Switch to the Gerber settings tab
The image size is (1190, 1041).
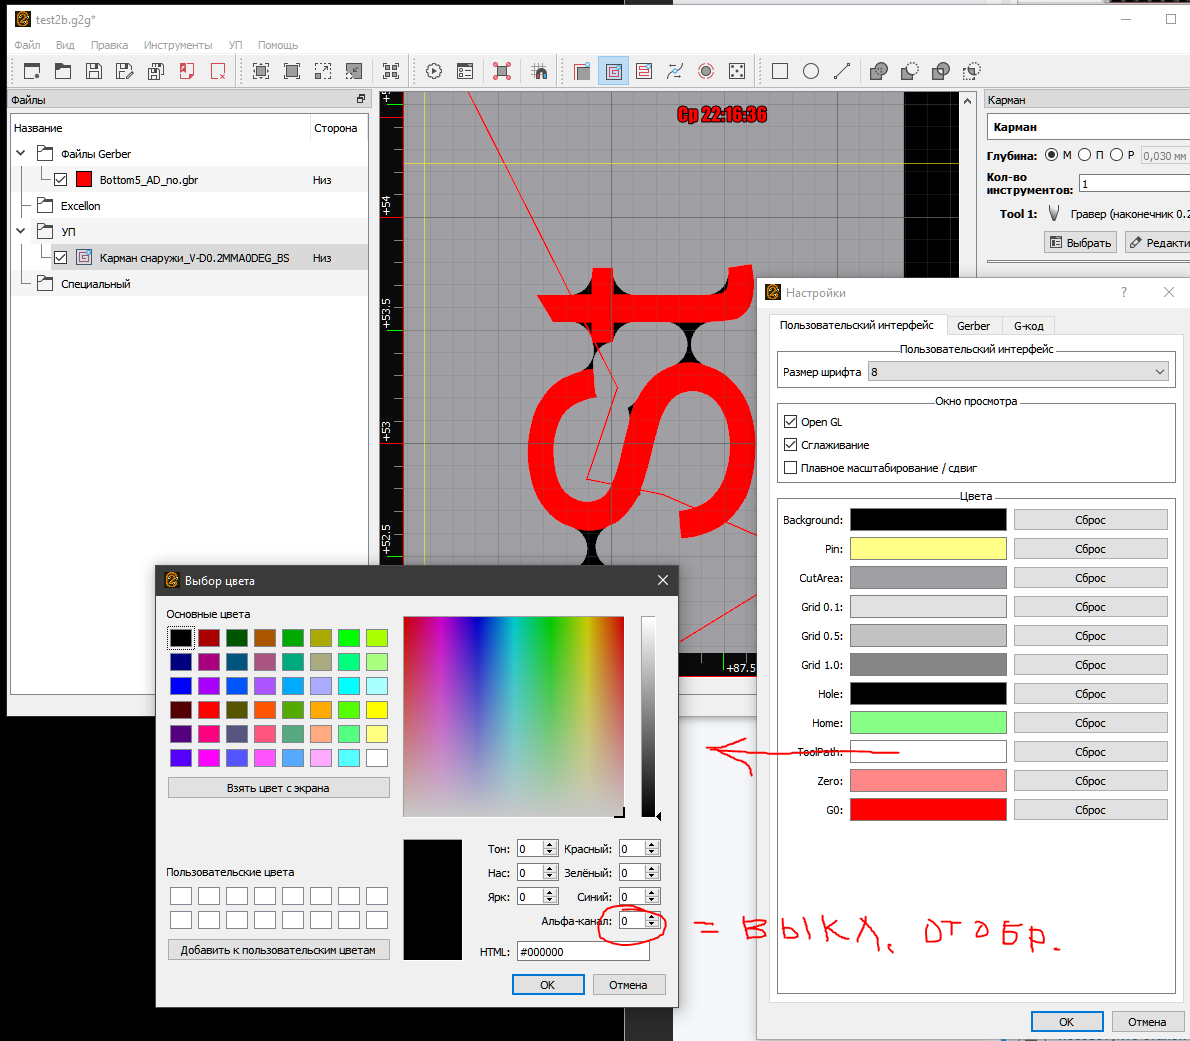pos(973,326)
